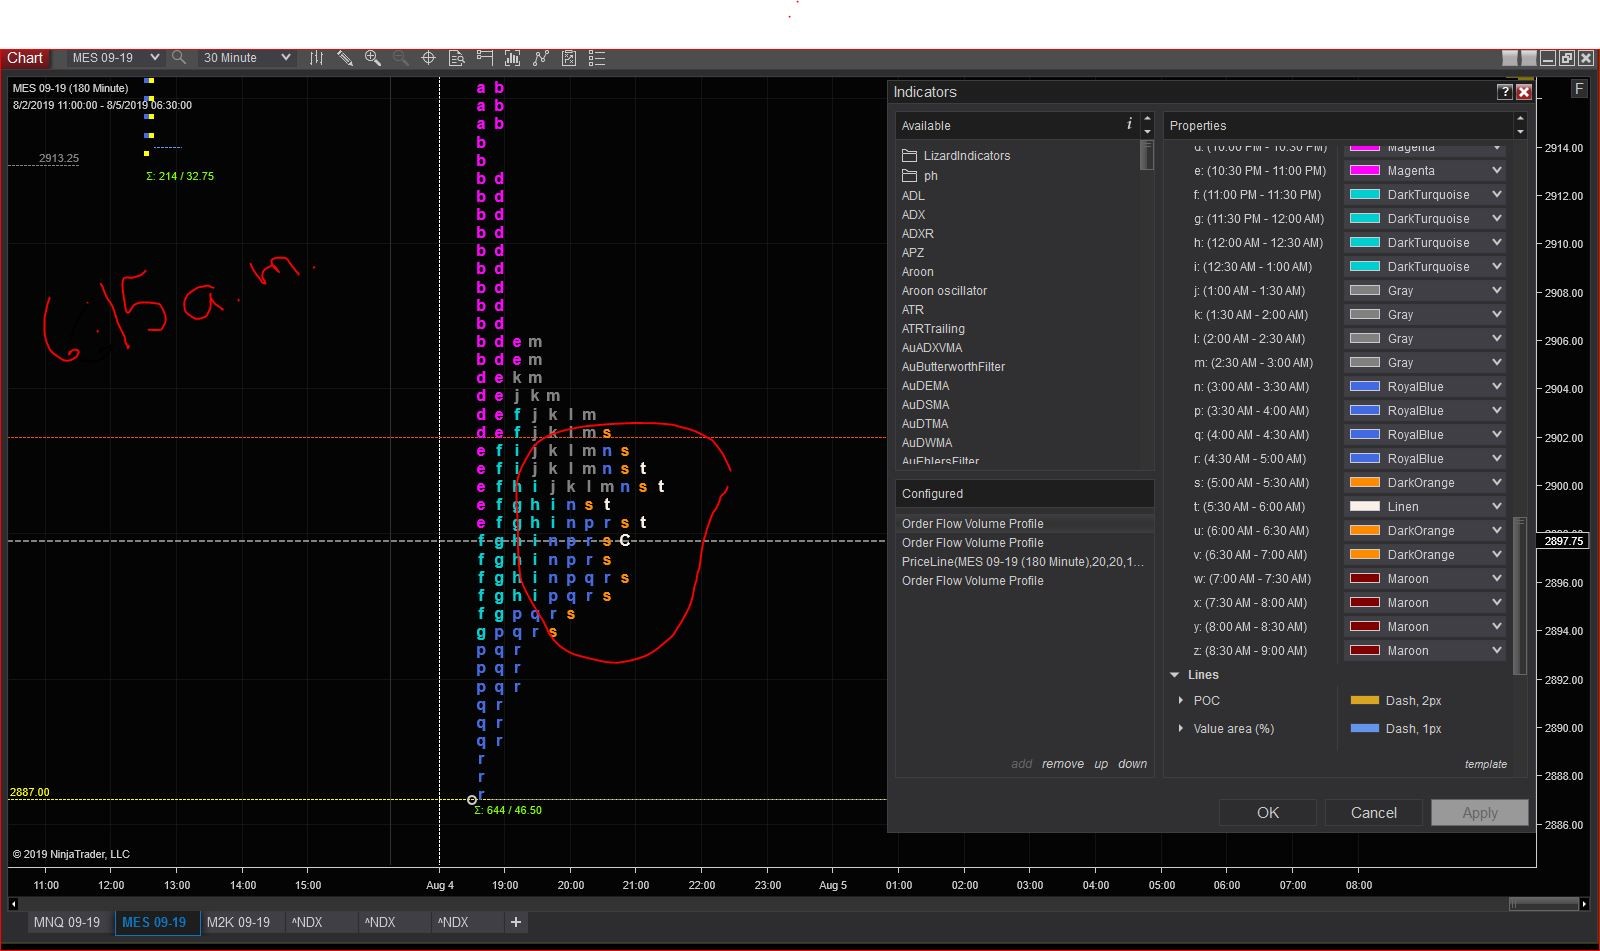The width and height of the screenshot is (1600, 951).
Task: Open the Indicators dialog help question mark
Action: pyautogui.click(x=1504, y=92)
